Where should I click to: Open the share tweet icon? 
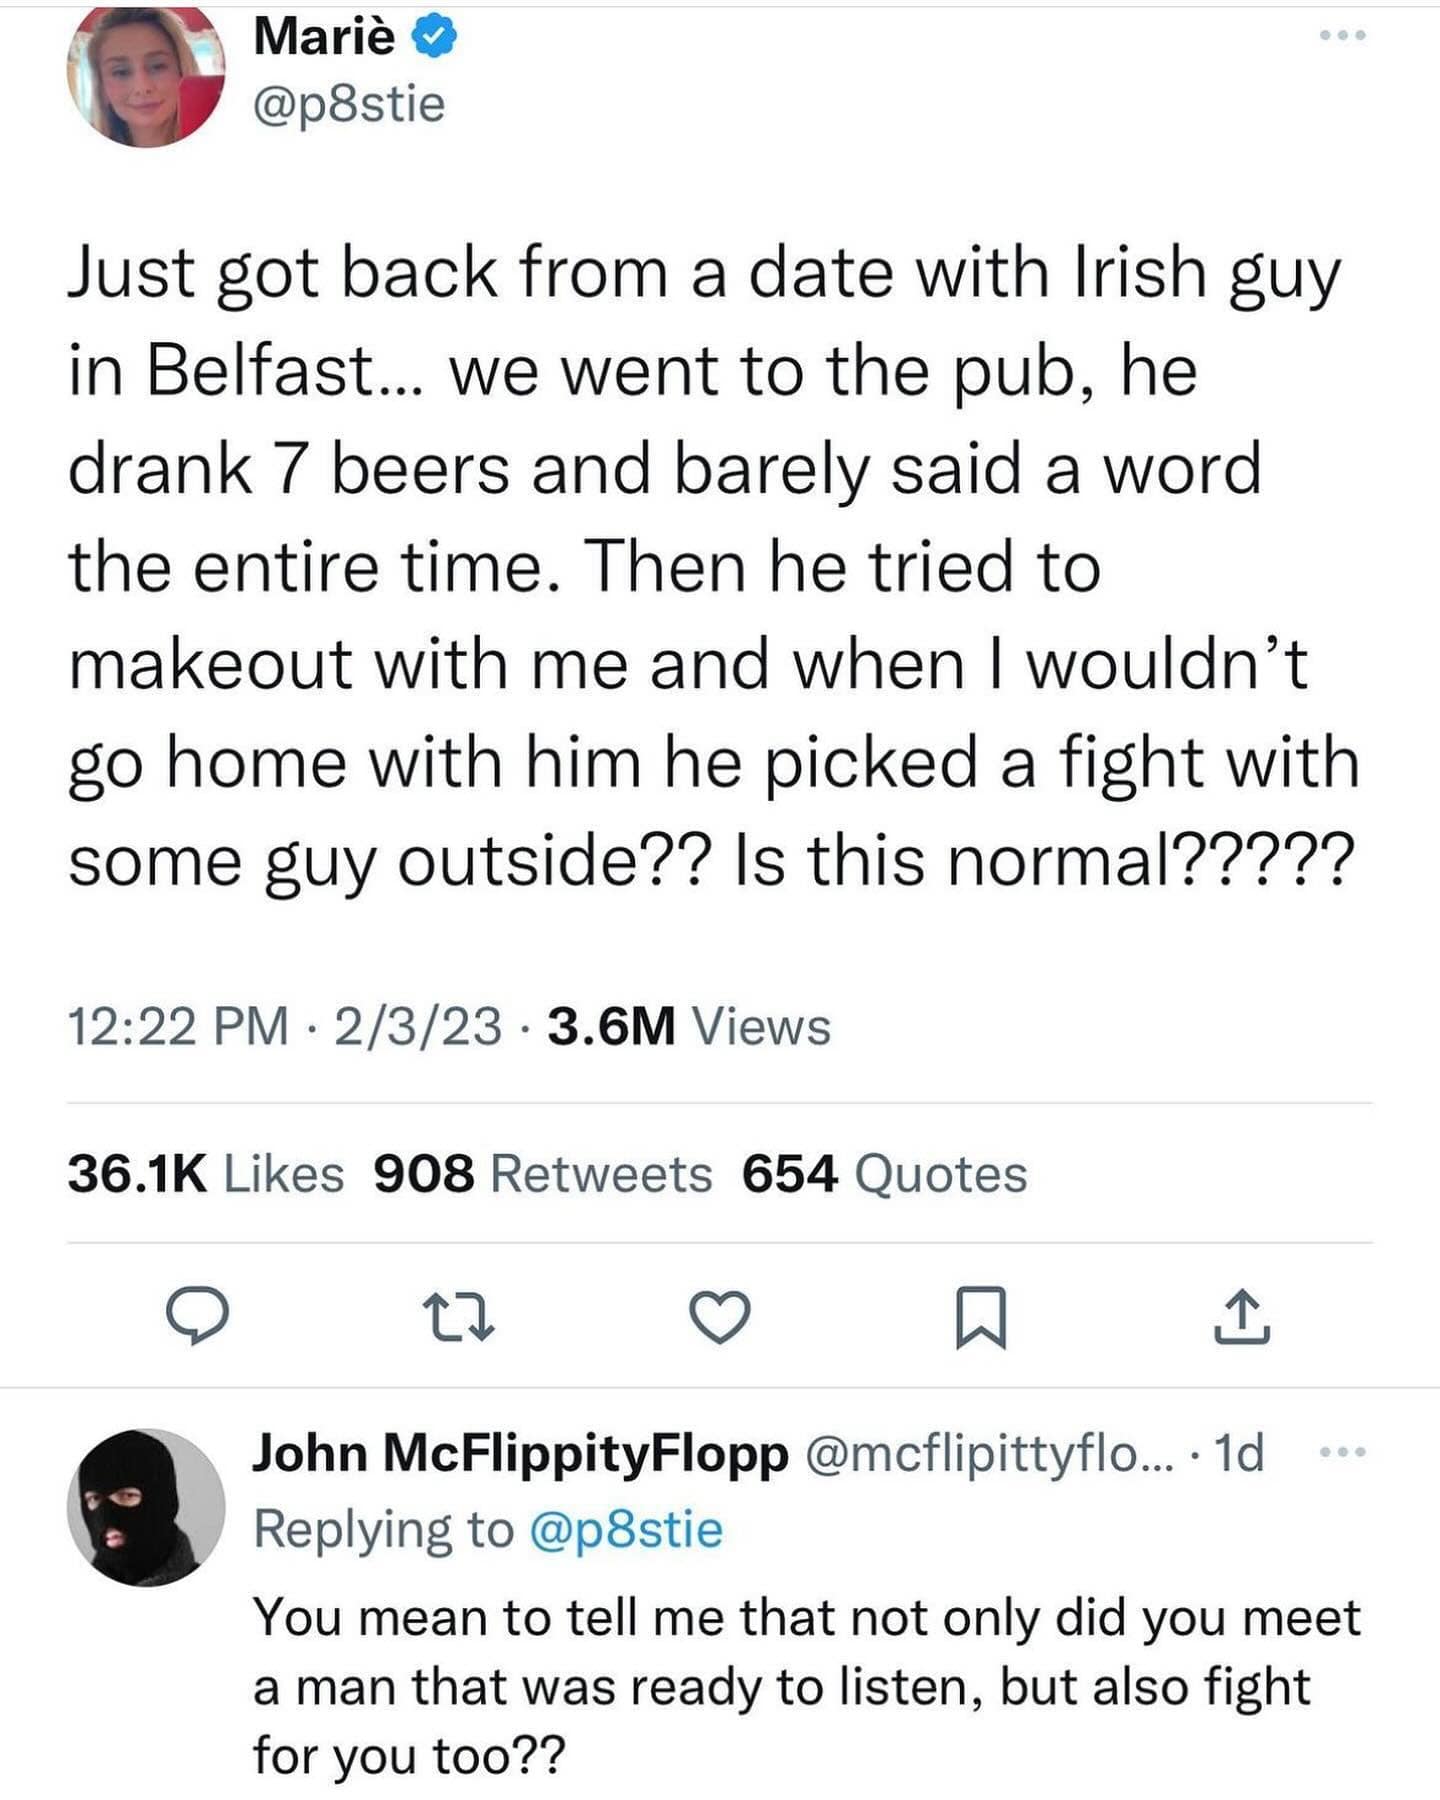(1242, 1316)
